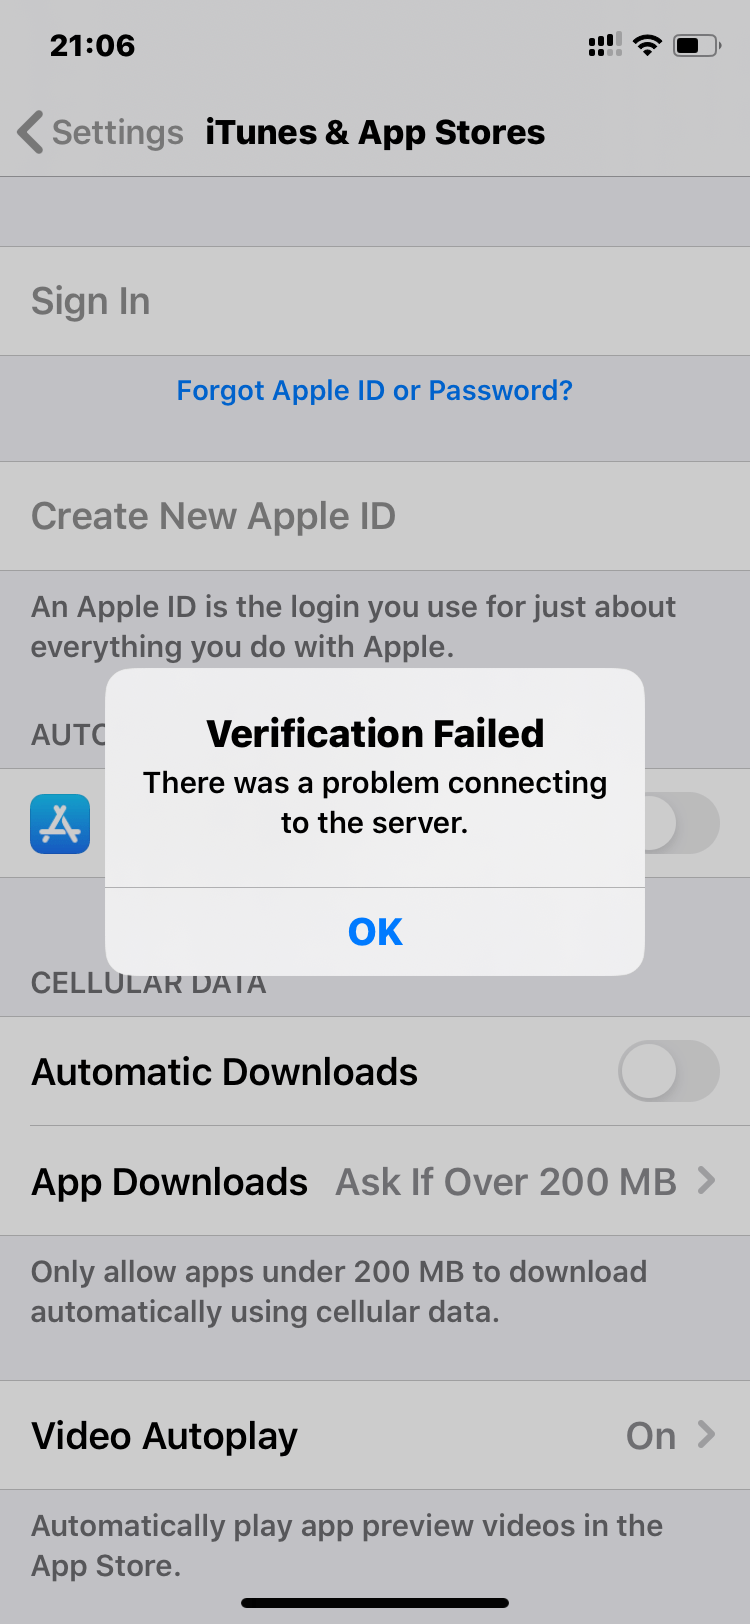Tap the battery indicator icon
The height and width of the screenshot is (1624, 750).
point(697,45)
